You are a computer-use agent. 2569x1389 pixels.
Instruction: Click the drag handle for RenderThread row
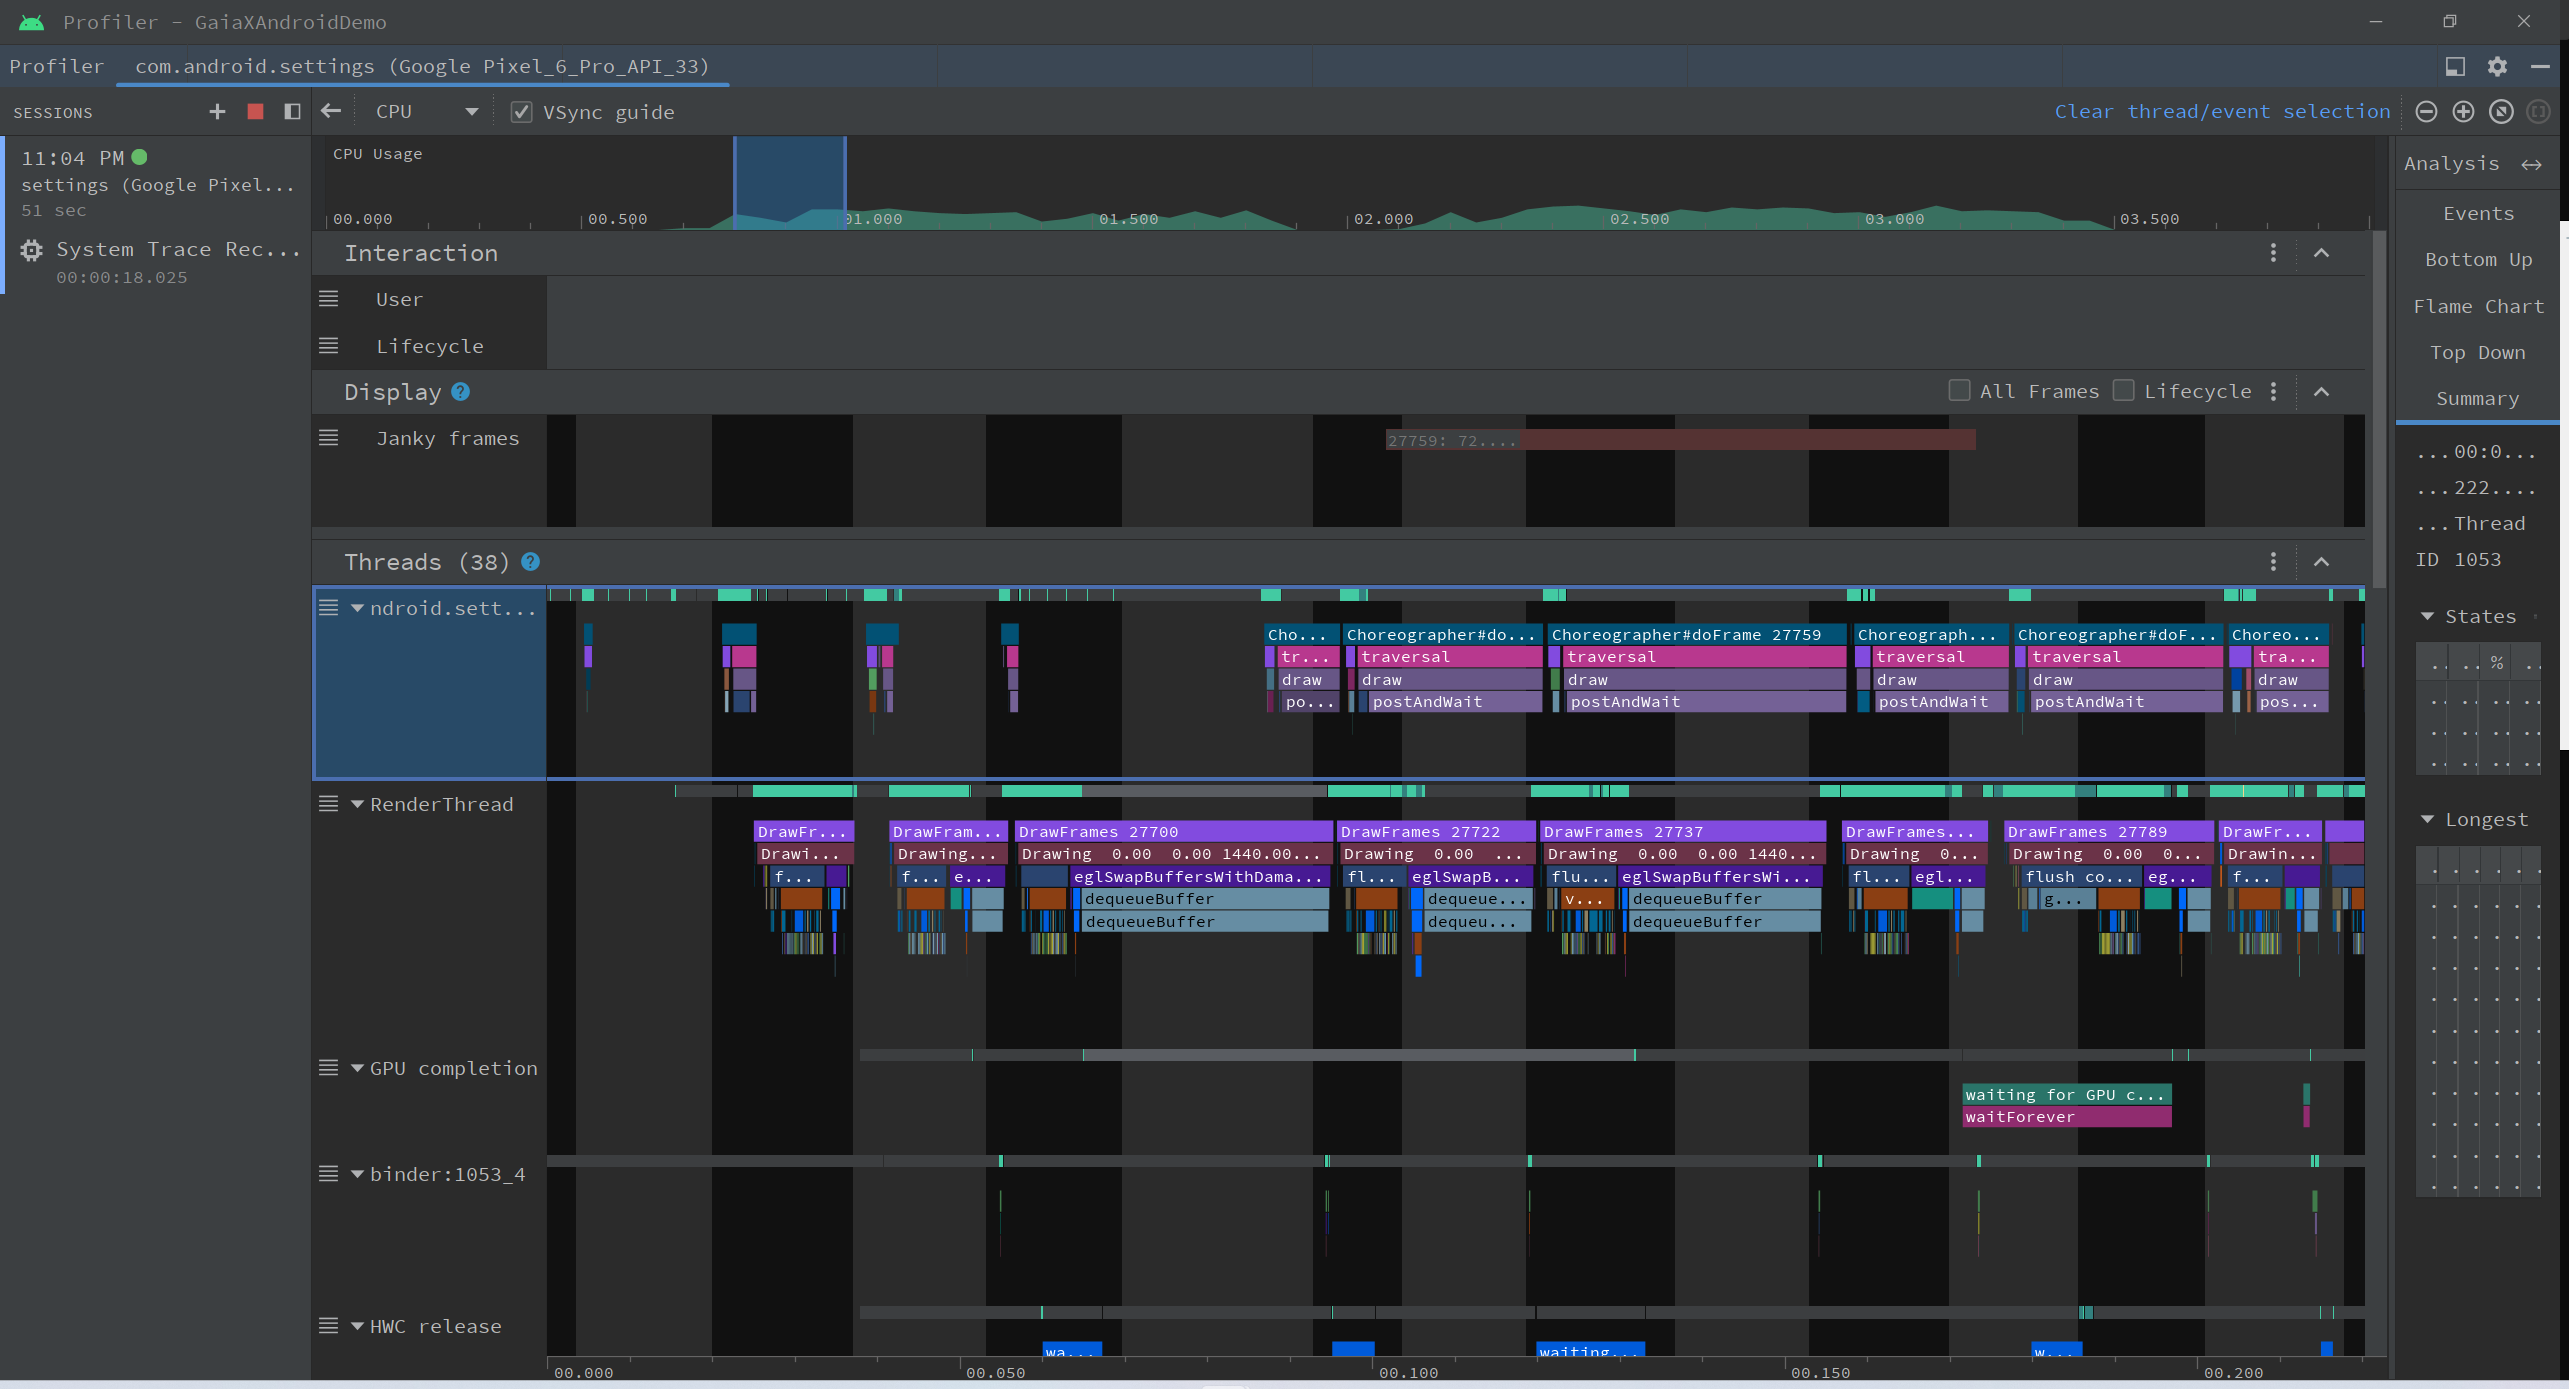(x=328, y=804)
